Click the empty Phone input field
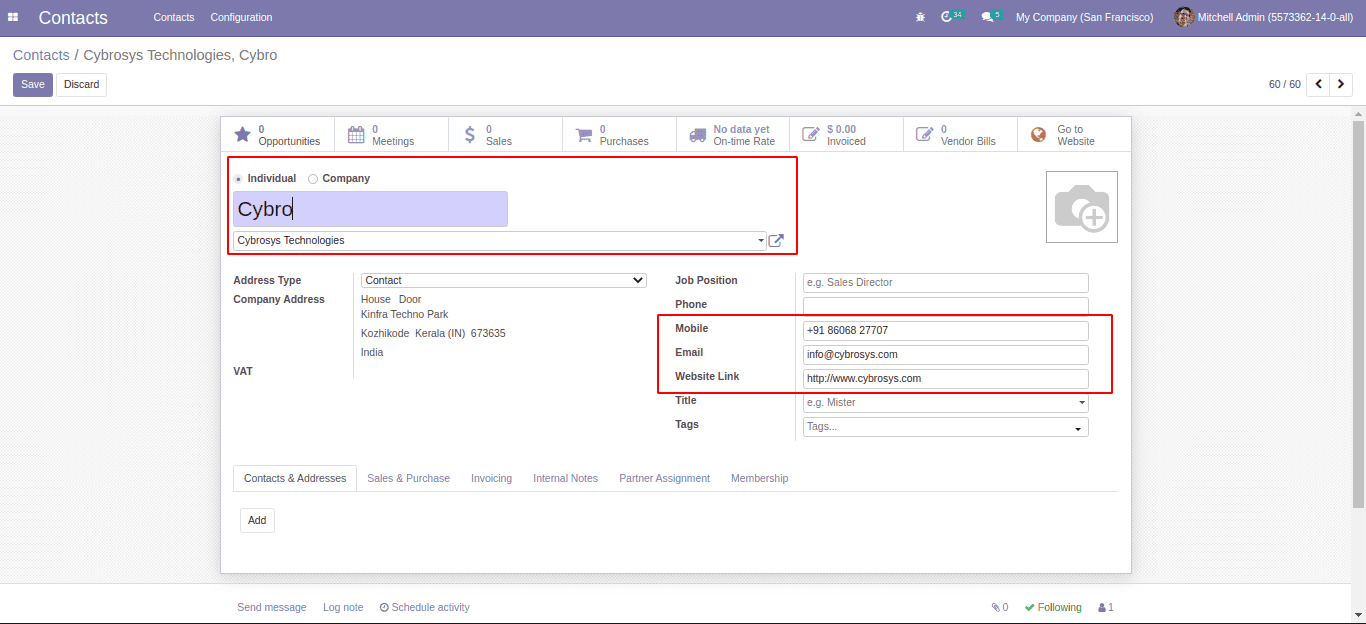 [x=945, y=307]
